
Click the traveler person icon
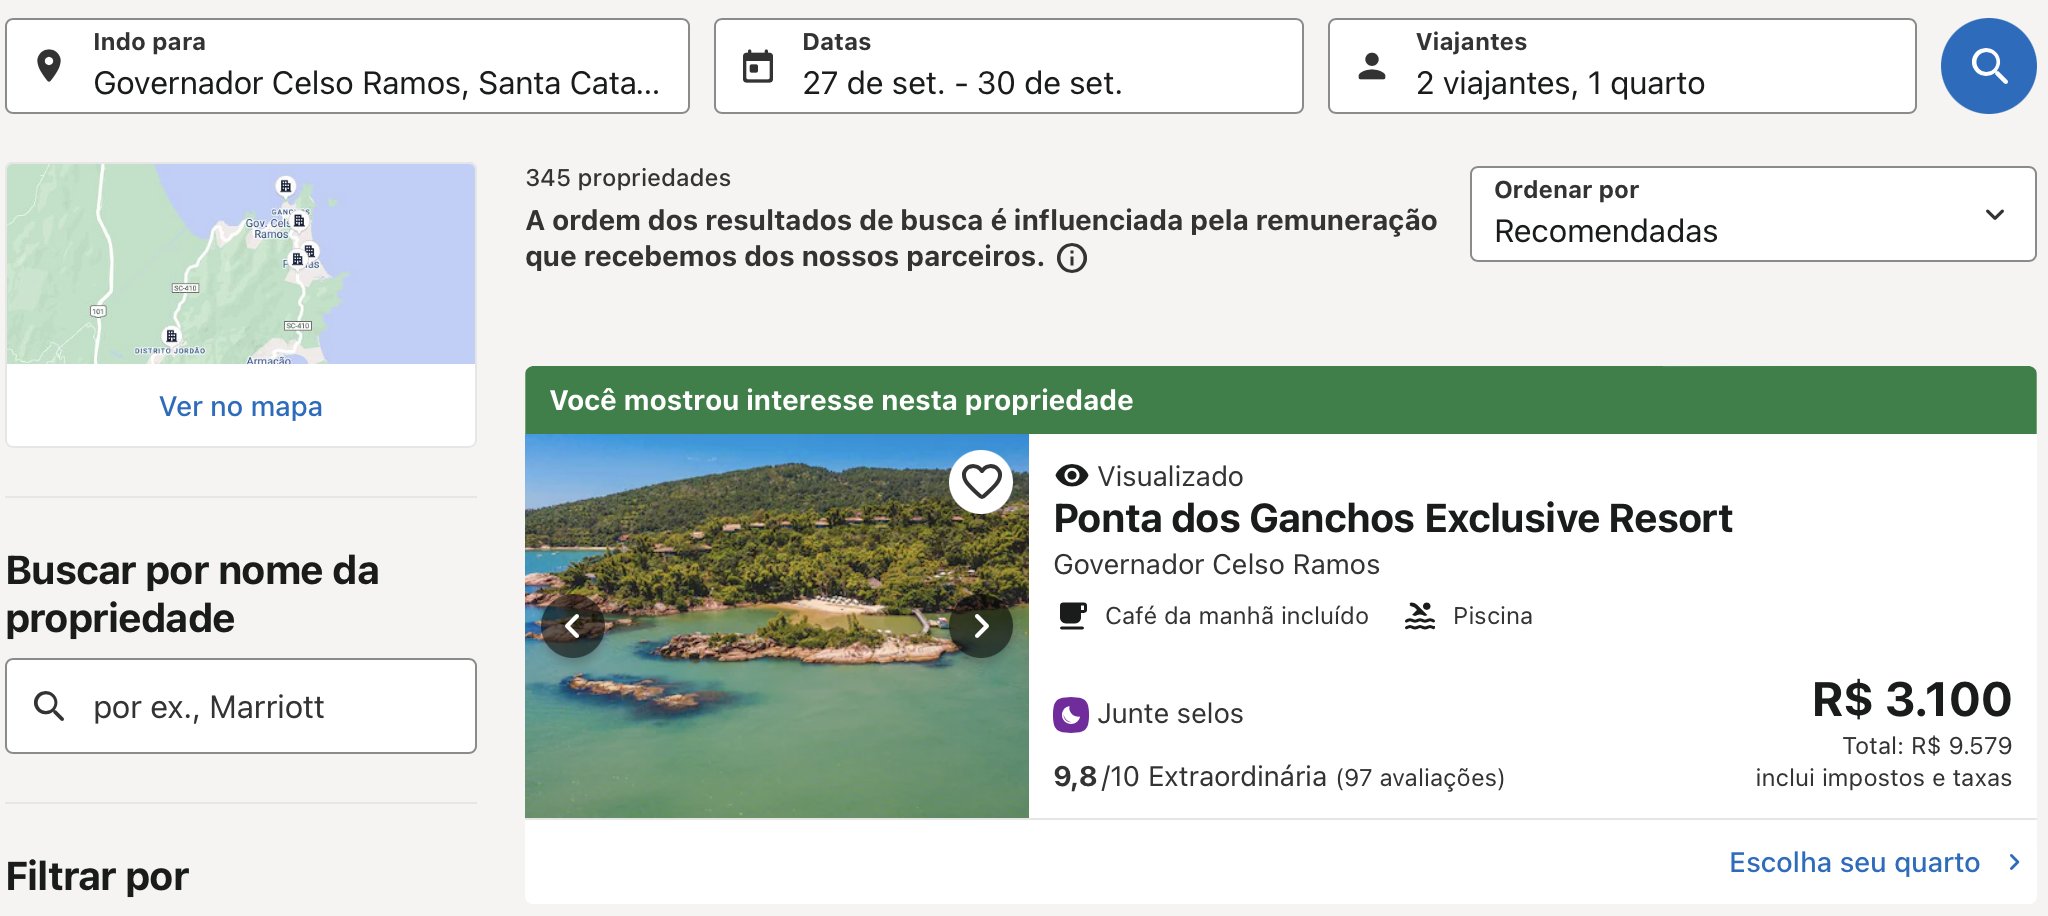tap(1372, 67)
